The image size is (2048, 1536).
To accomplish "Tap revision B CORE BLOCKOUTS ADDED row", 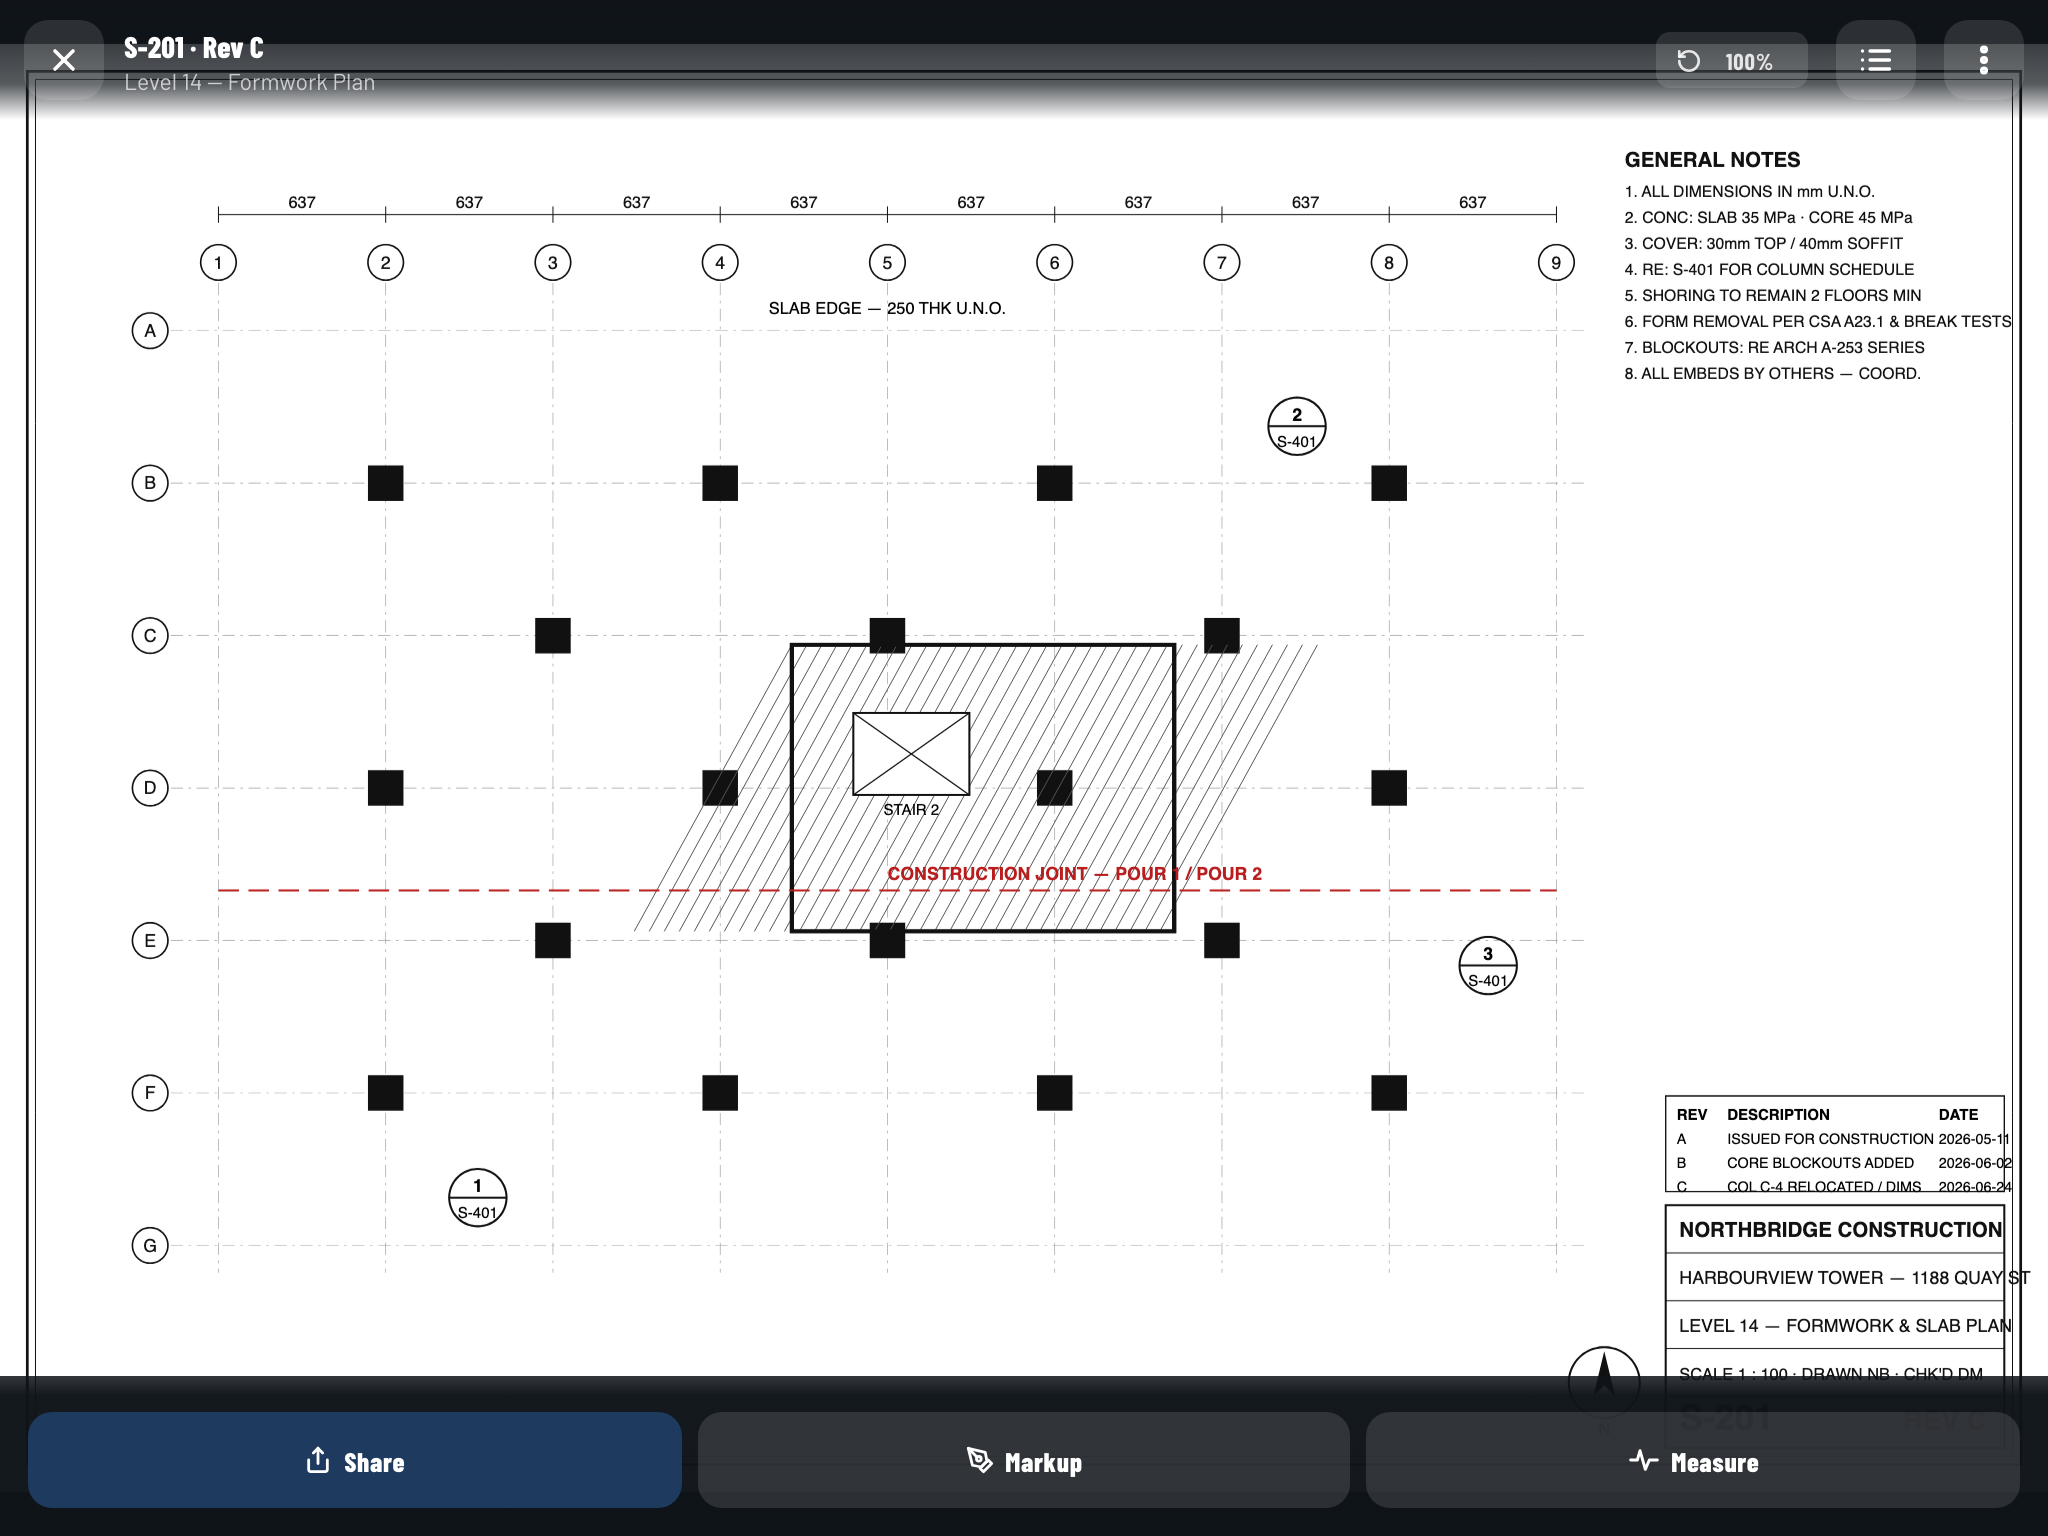I will [1844, 1163].
